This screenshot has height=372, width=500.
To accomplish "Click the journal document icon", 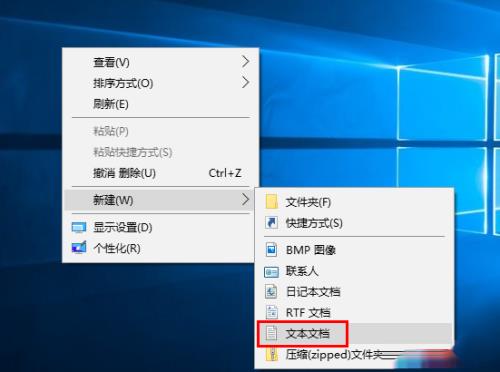I will coord(271,292).
